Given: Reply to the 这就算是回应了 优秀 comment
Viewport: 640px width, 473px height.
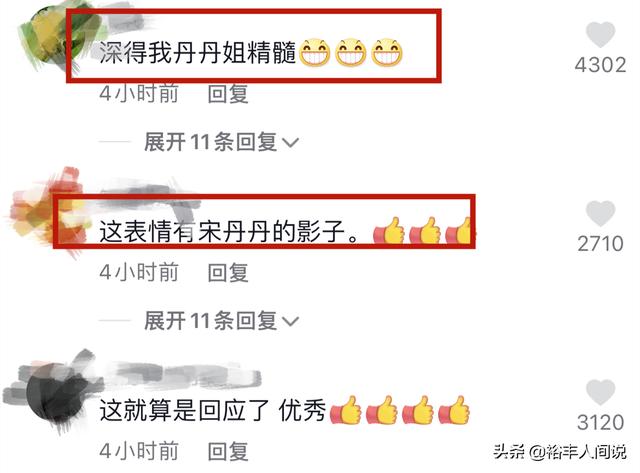Looking at the screenshot, I should 228,451.
